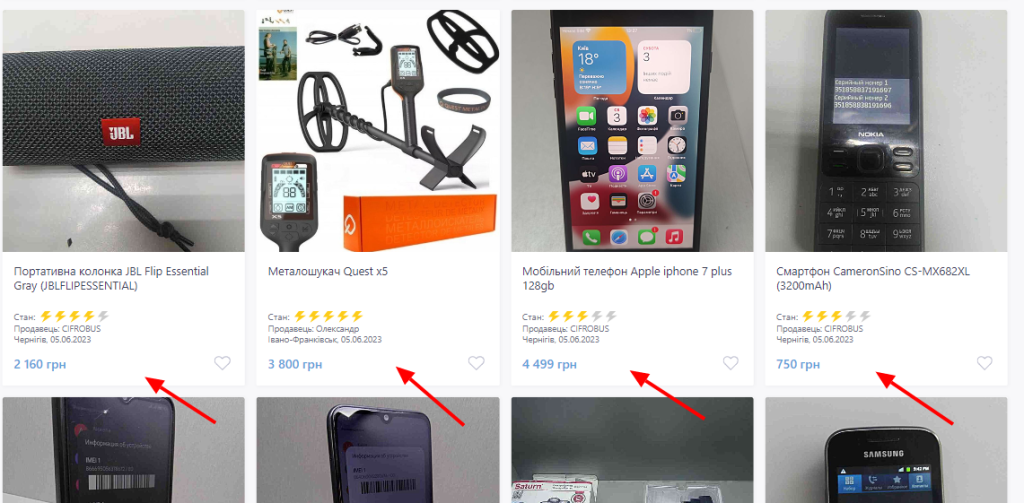View the iPhone 7 plus product photo
The width and height of the screenshot is (1024, 503).
pos(632,131)
